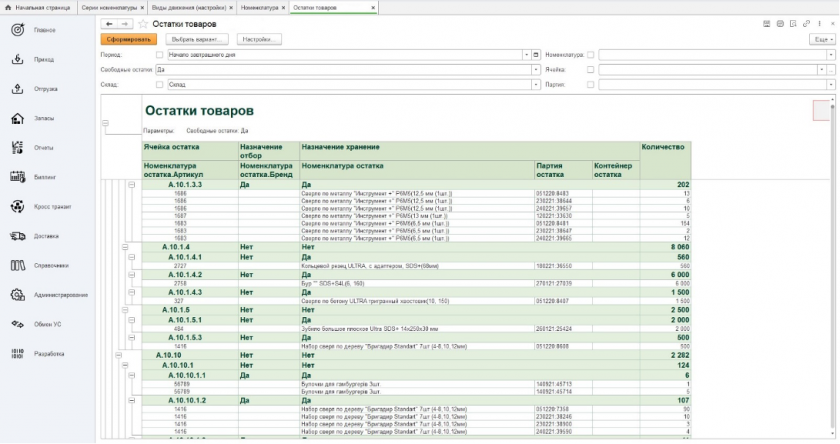Open the Настройки button
Image resolution: width=840 pixels, height=444 pixels.
[259, 40]
